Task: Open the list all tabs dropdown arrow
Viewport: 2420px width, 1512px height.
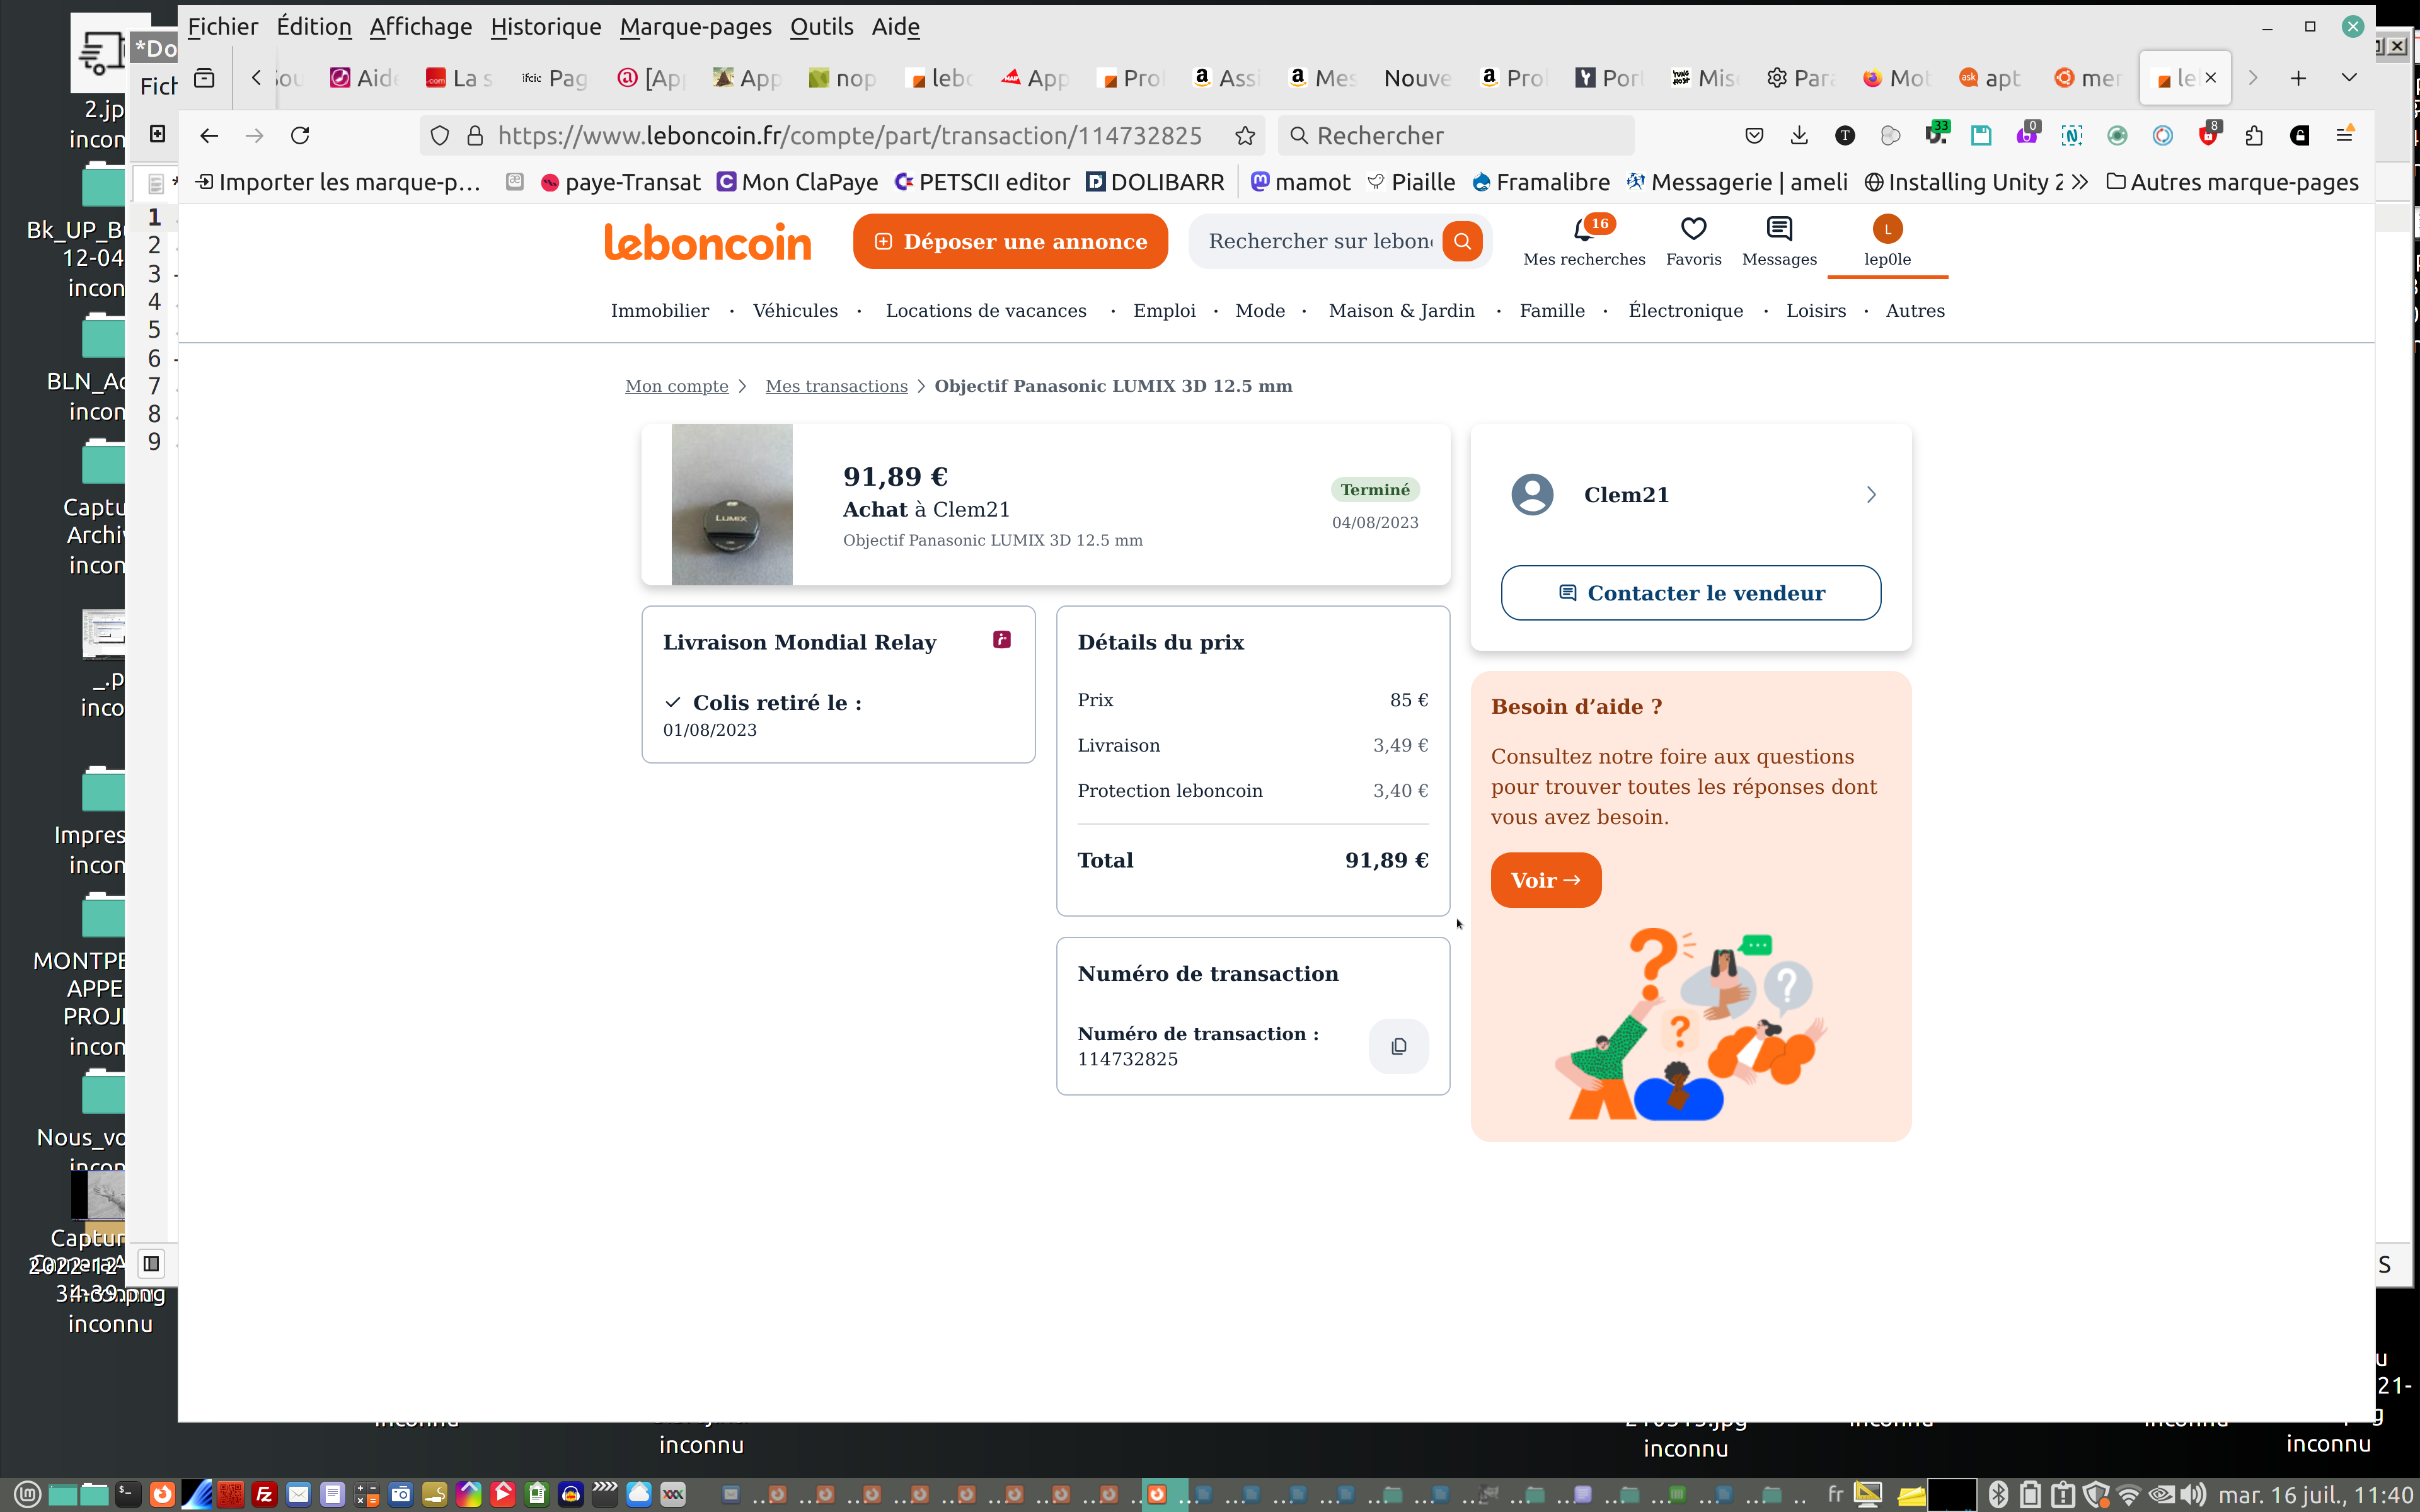Action: (x=2349, y=78)
